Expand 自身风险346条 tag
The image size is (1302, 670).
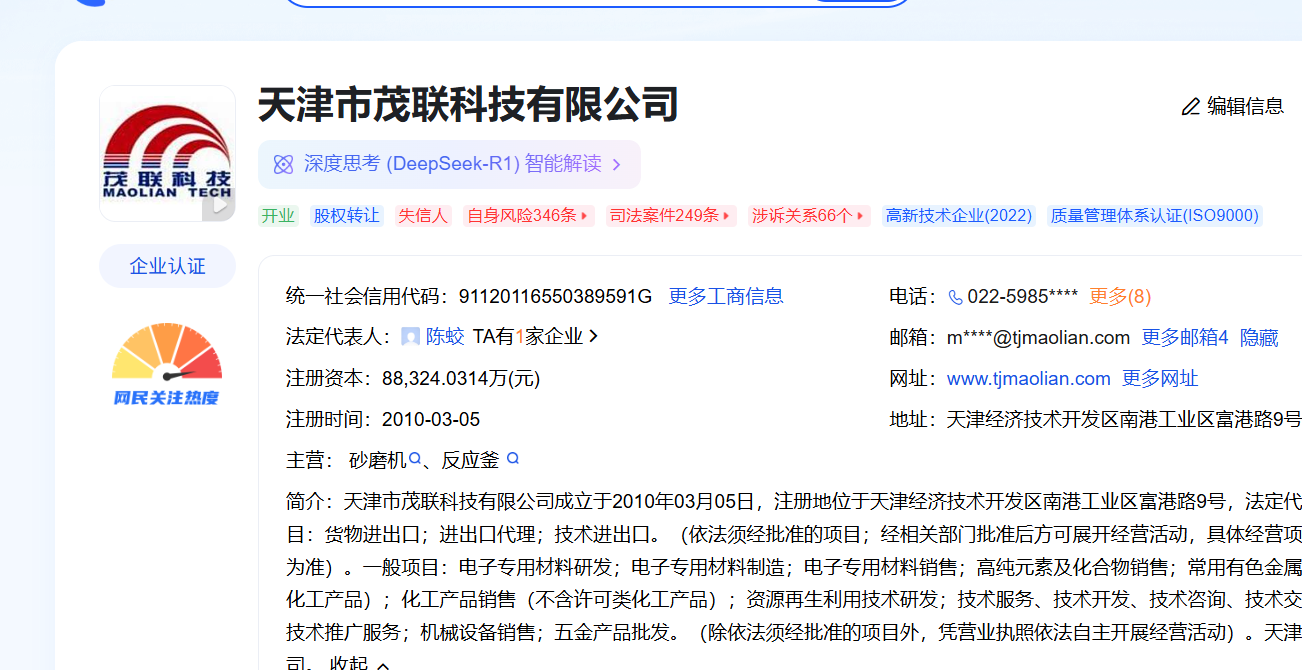(x=528, y=216)
